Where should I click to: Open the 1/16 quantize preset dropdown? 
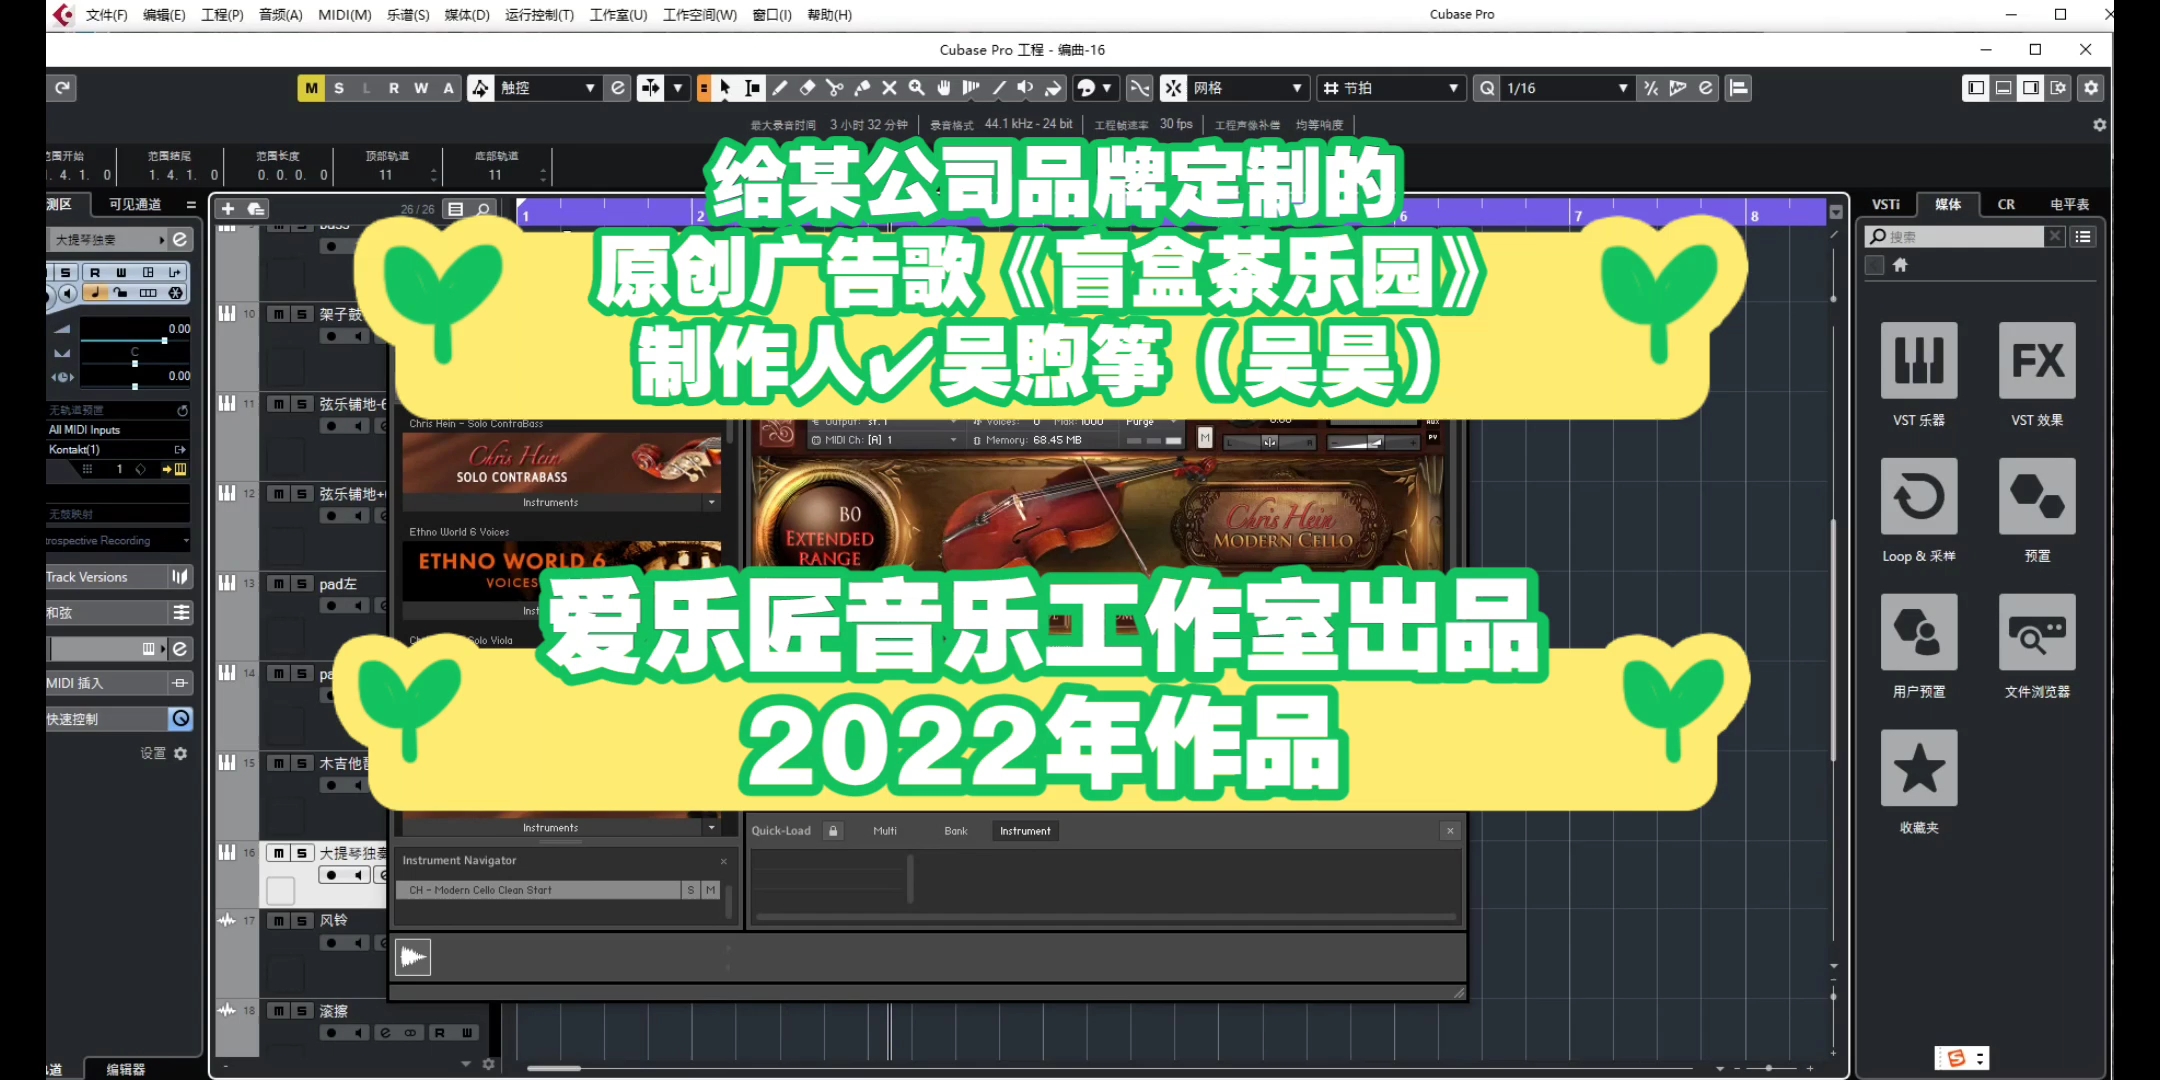coord(1566,88)
